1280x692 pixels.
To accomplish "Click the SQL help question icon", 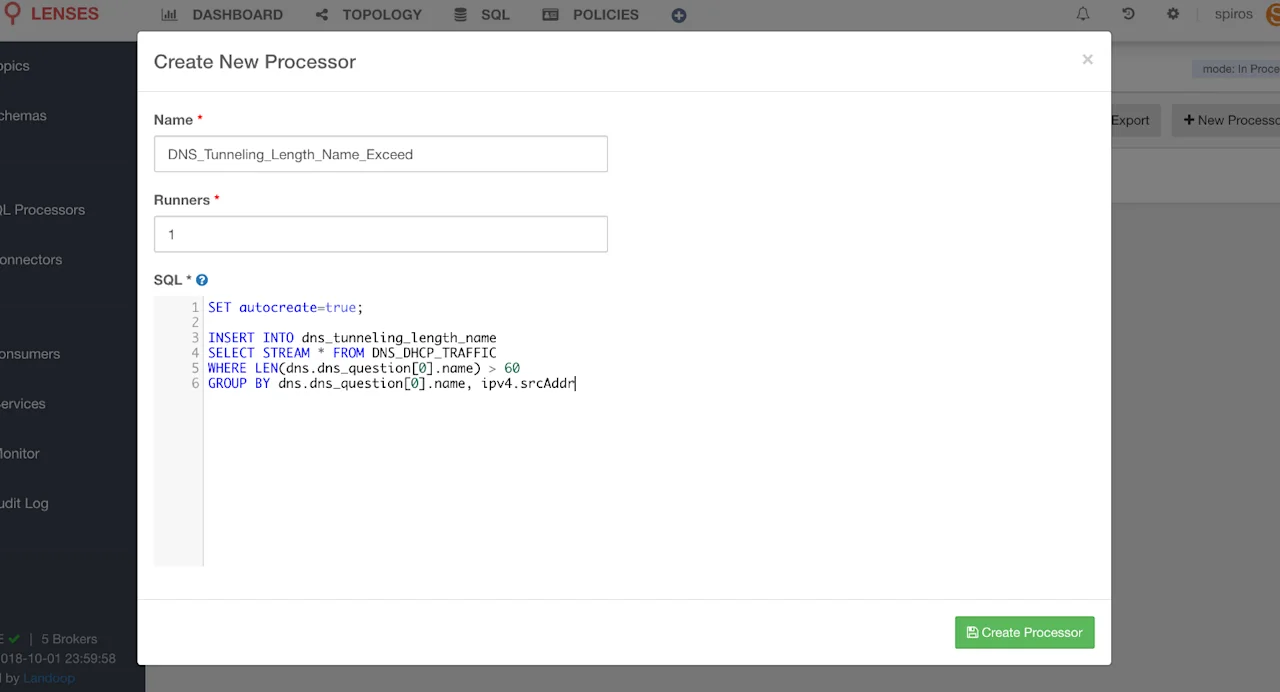I will click(202, 281).
